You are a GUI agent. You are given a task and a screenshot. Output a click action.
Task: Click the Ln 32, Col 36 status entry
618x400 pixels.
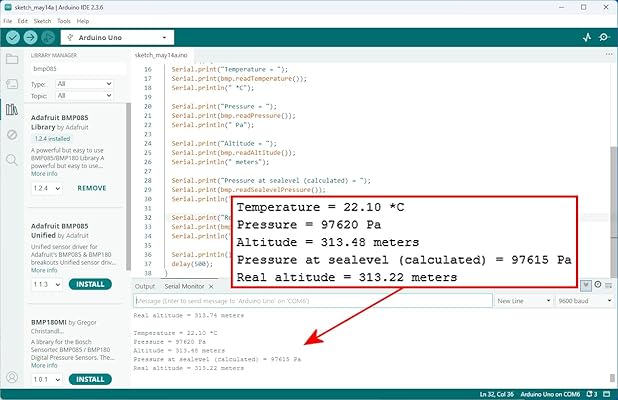click(x=497, y=394)
